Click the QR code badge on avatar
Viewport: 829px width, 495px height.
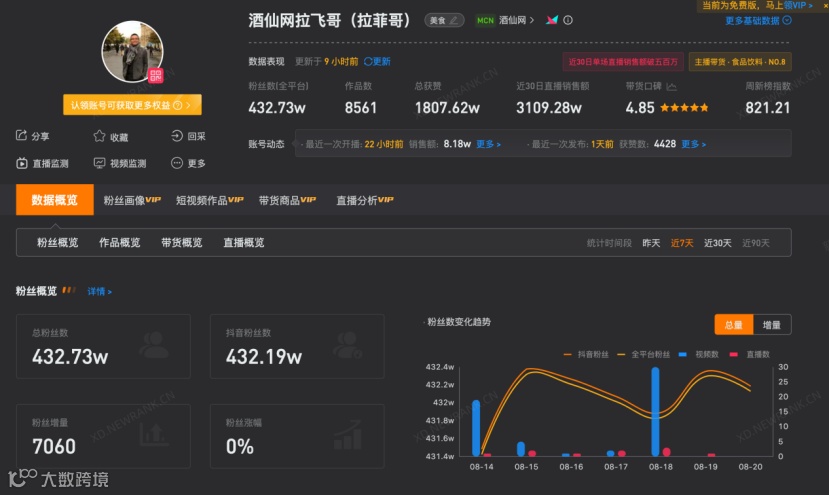point(155,76)
